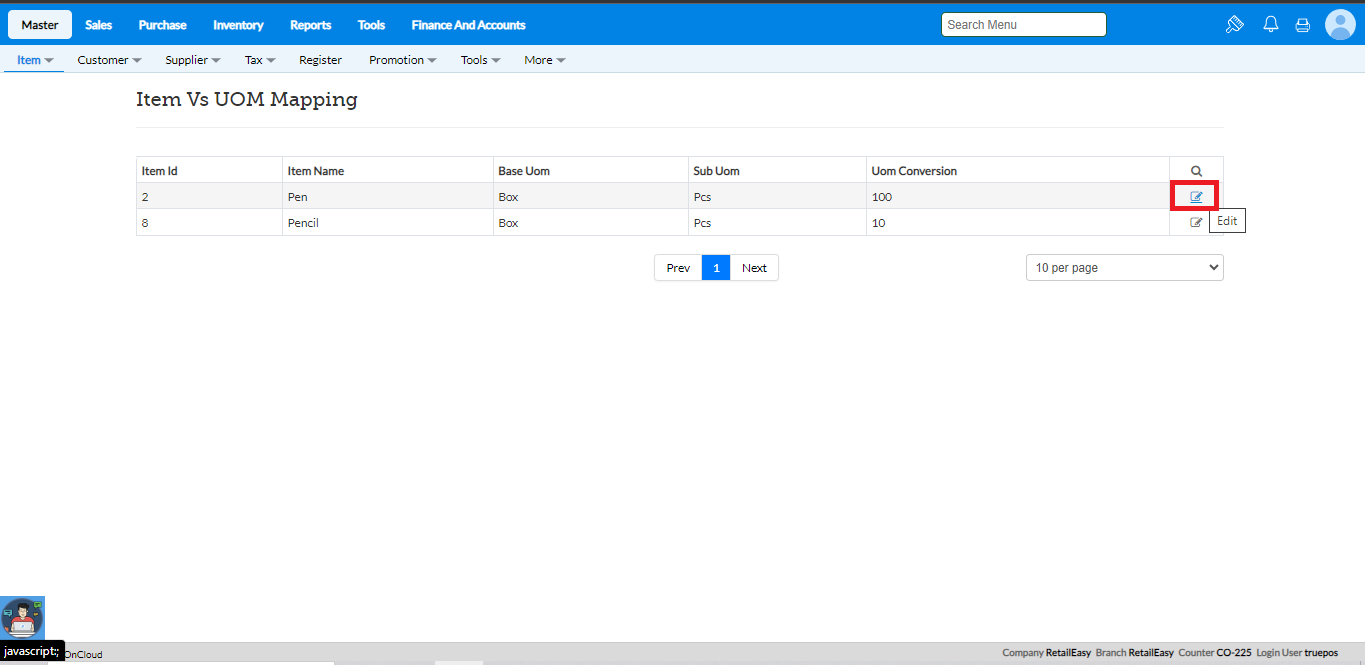Screen dimensions: 1365x665
Task: Open the support chat assistant icon
Action: [x=22, y=618]
